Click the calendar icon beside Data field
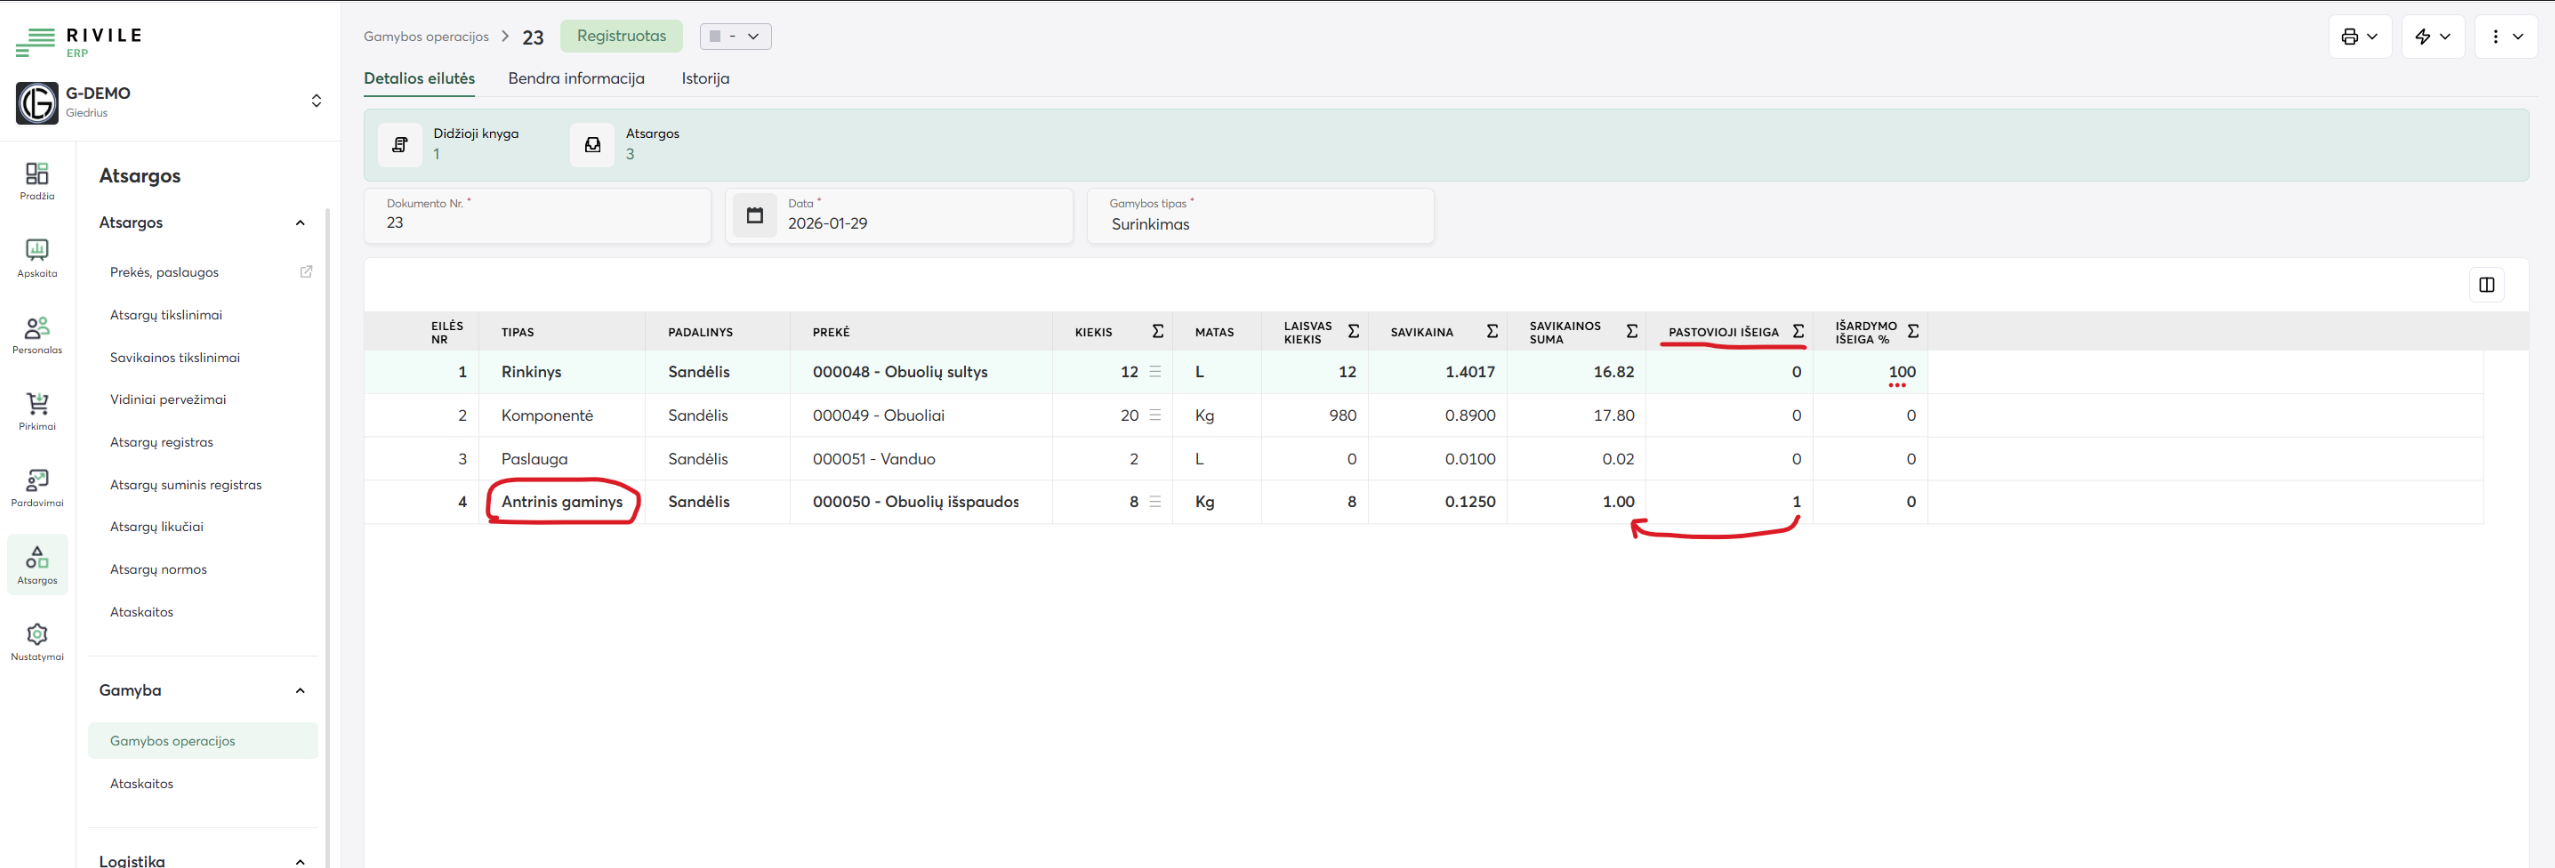Screen dimensions: 2555x868 point(755,216)
